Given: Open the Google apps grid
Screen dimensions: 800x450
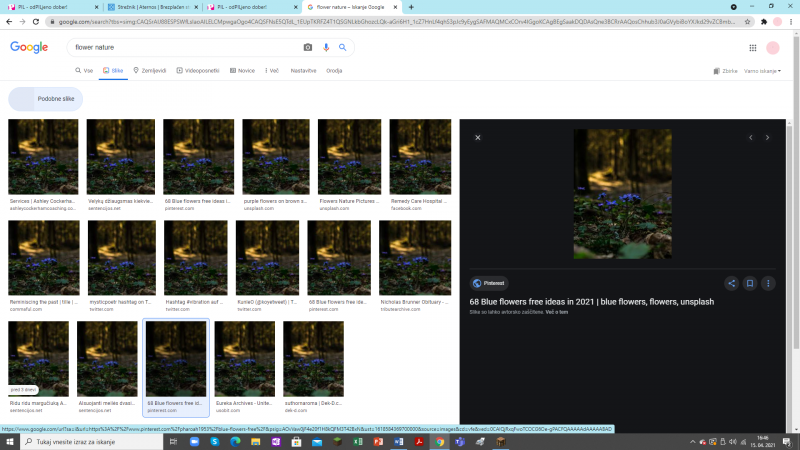Looking at the screenshot, I should (752, 48).
